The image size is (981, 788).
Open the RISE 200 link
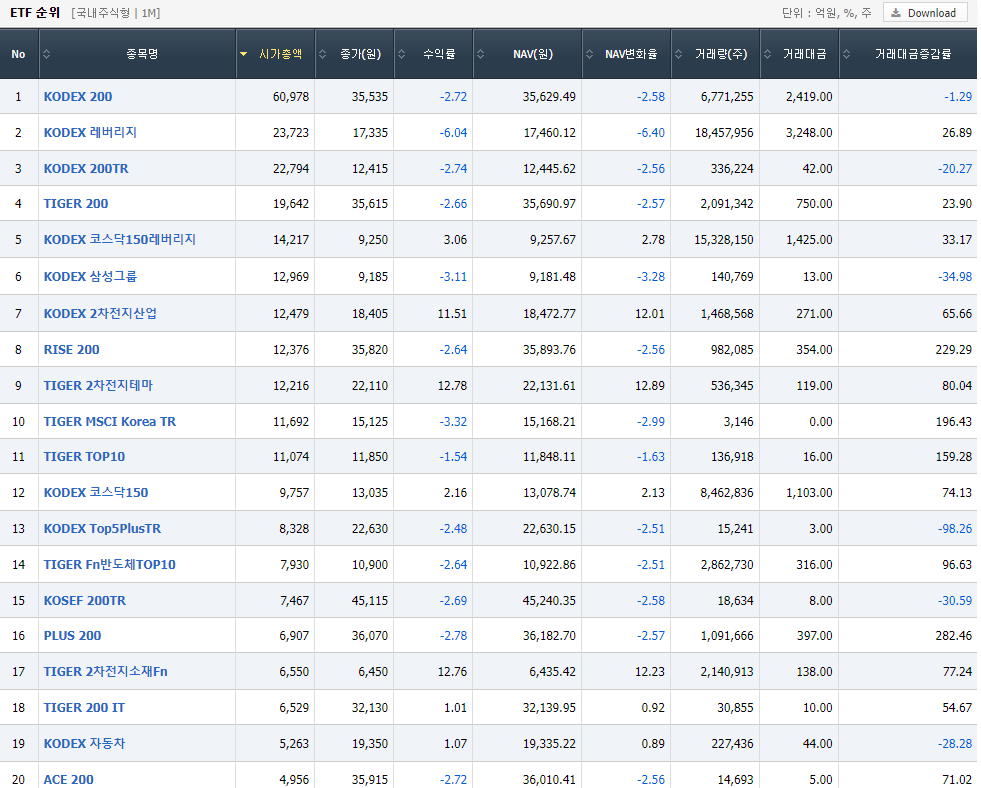pos(71,350)
